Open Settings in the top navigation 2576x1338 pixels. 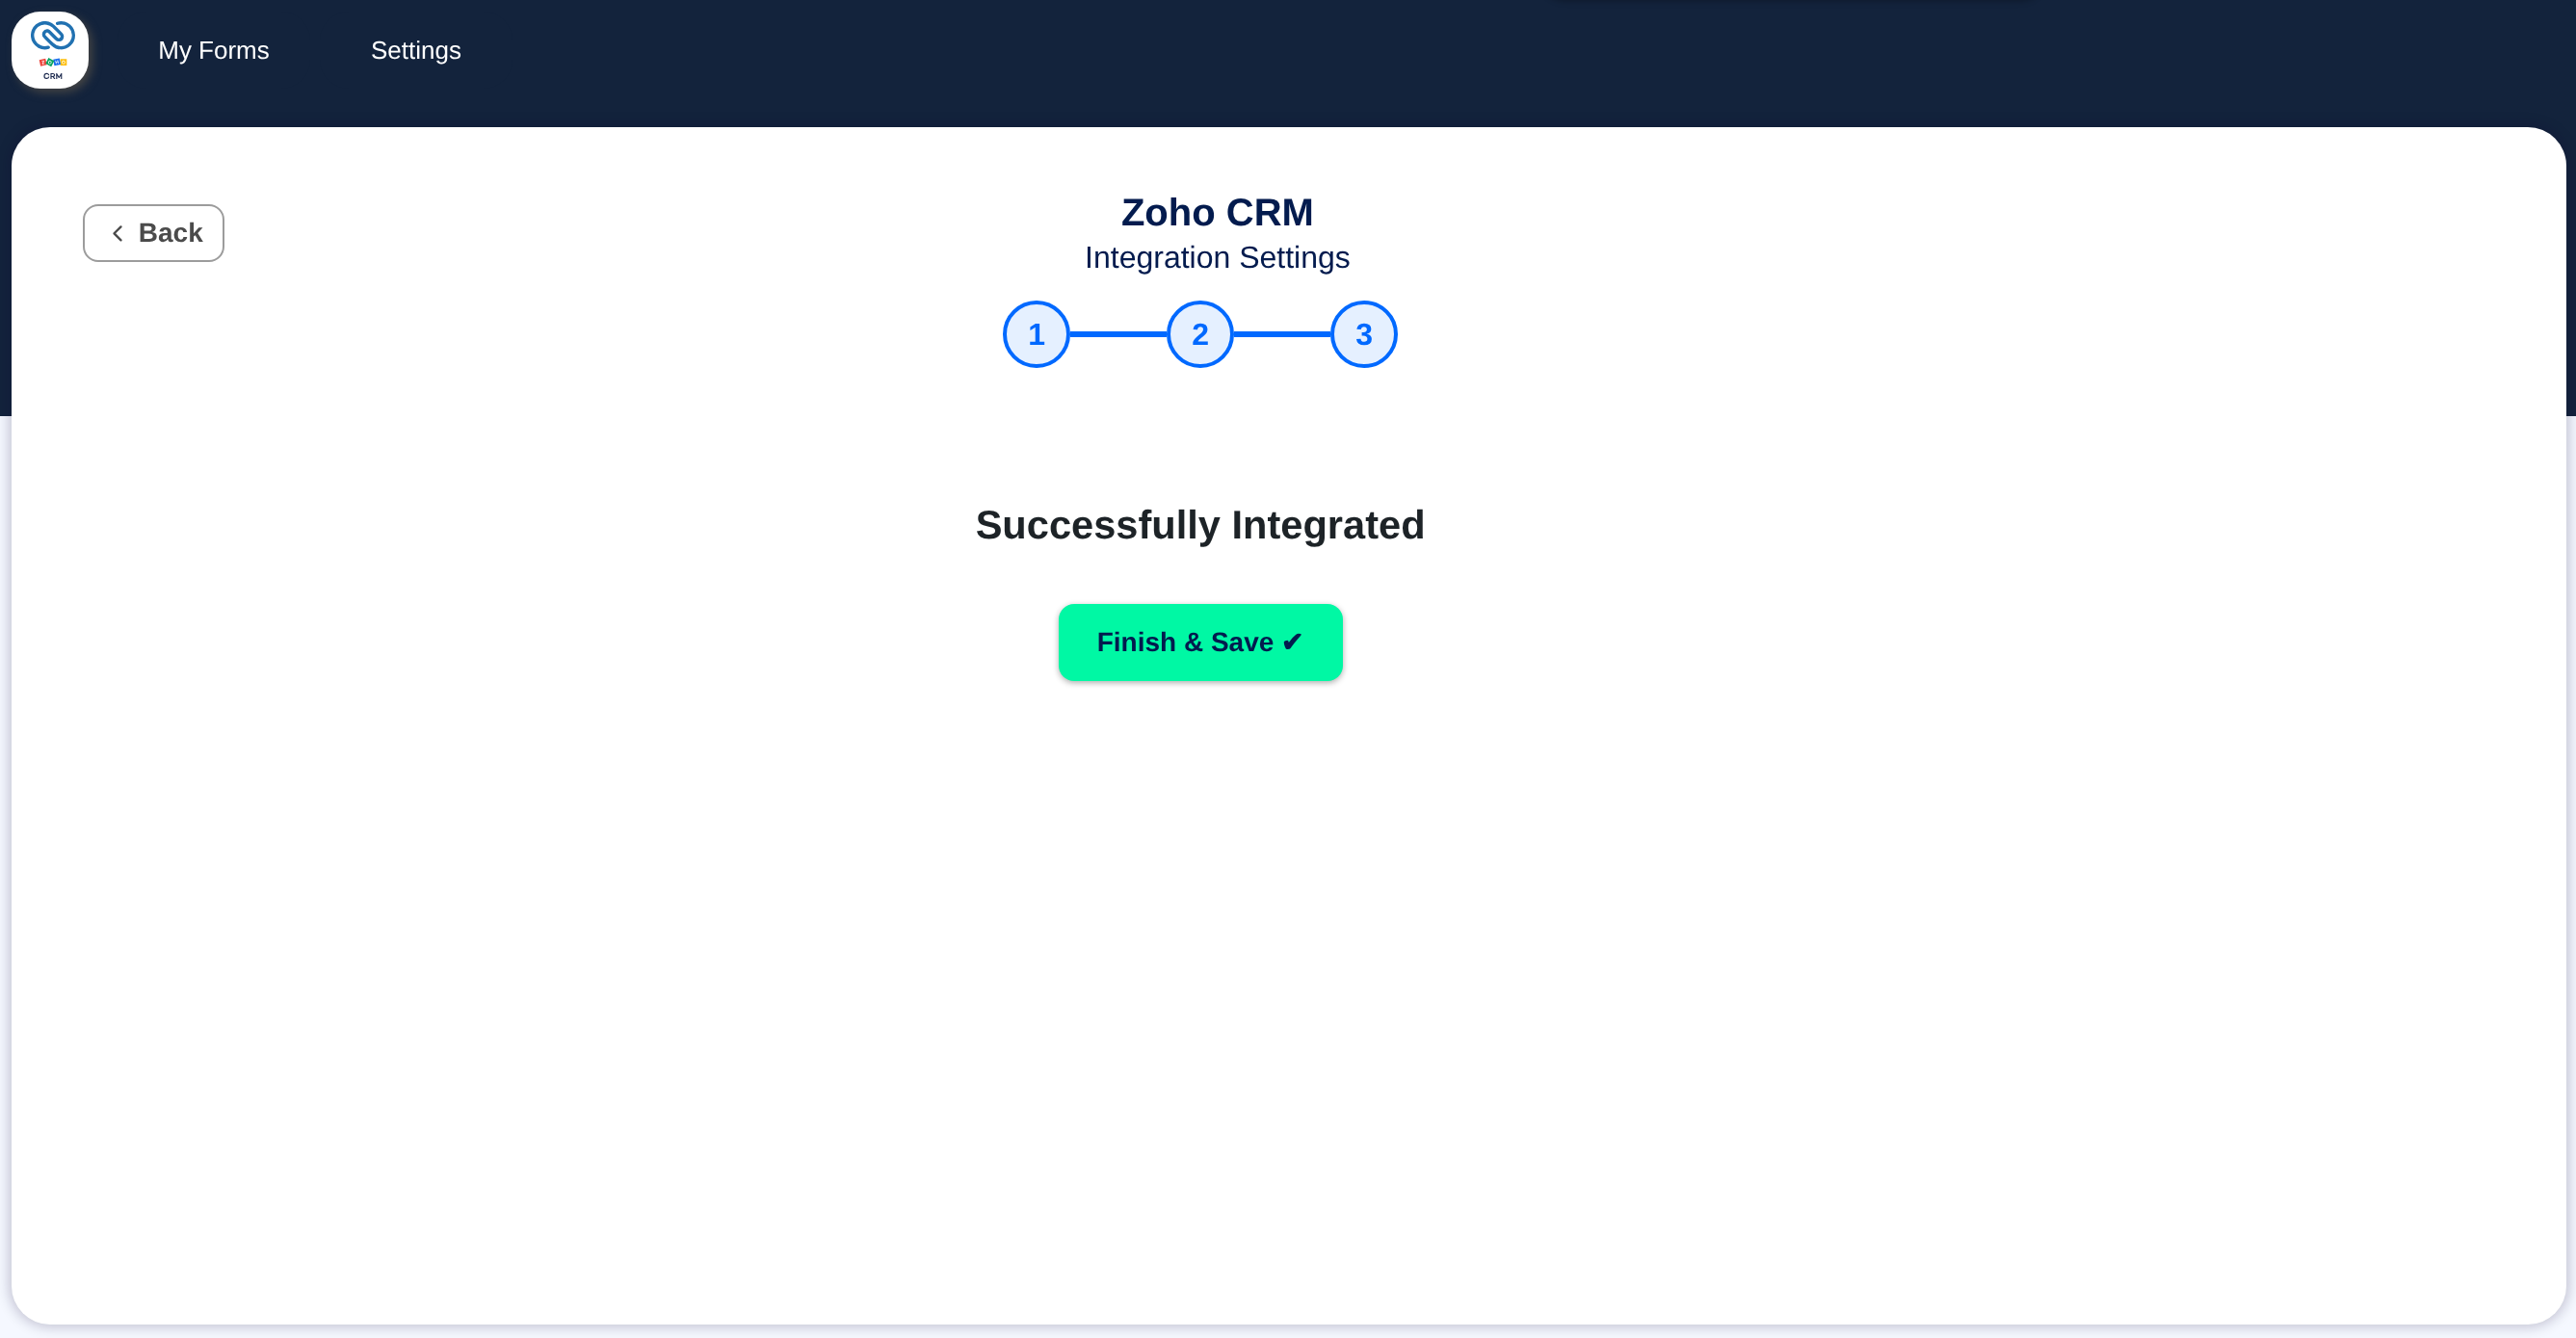415,50
